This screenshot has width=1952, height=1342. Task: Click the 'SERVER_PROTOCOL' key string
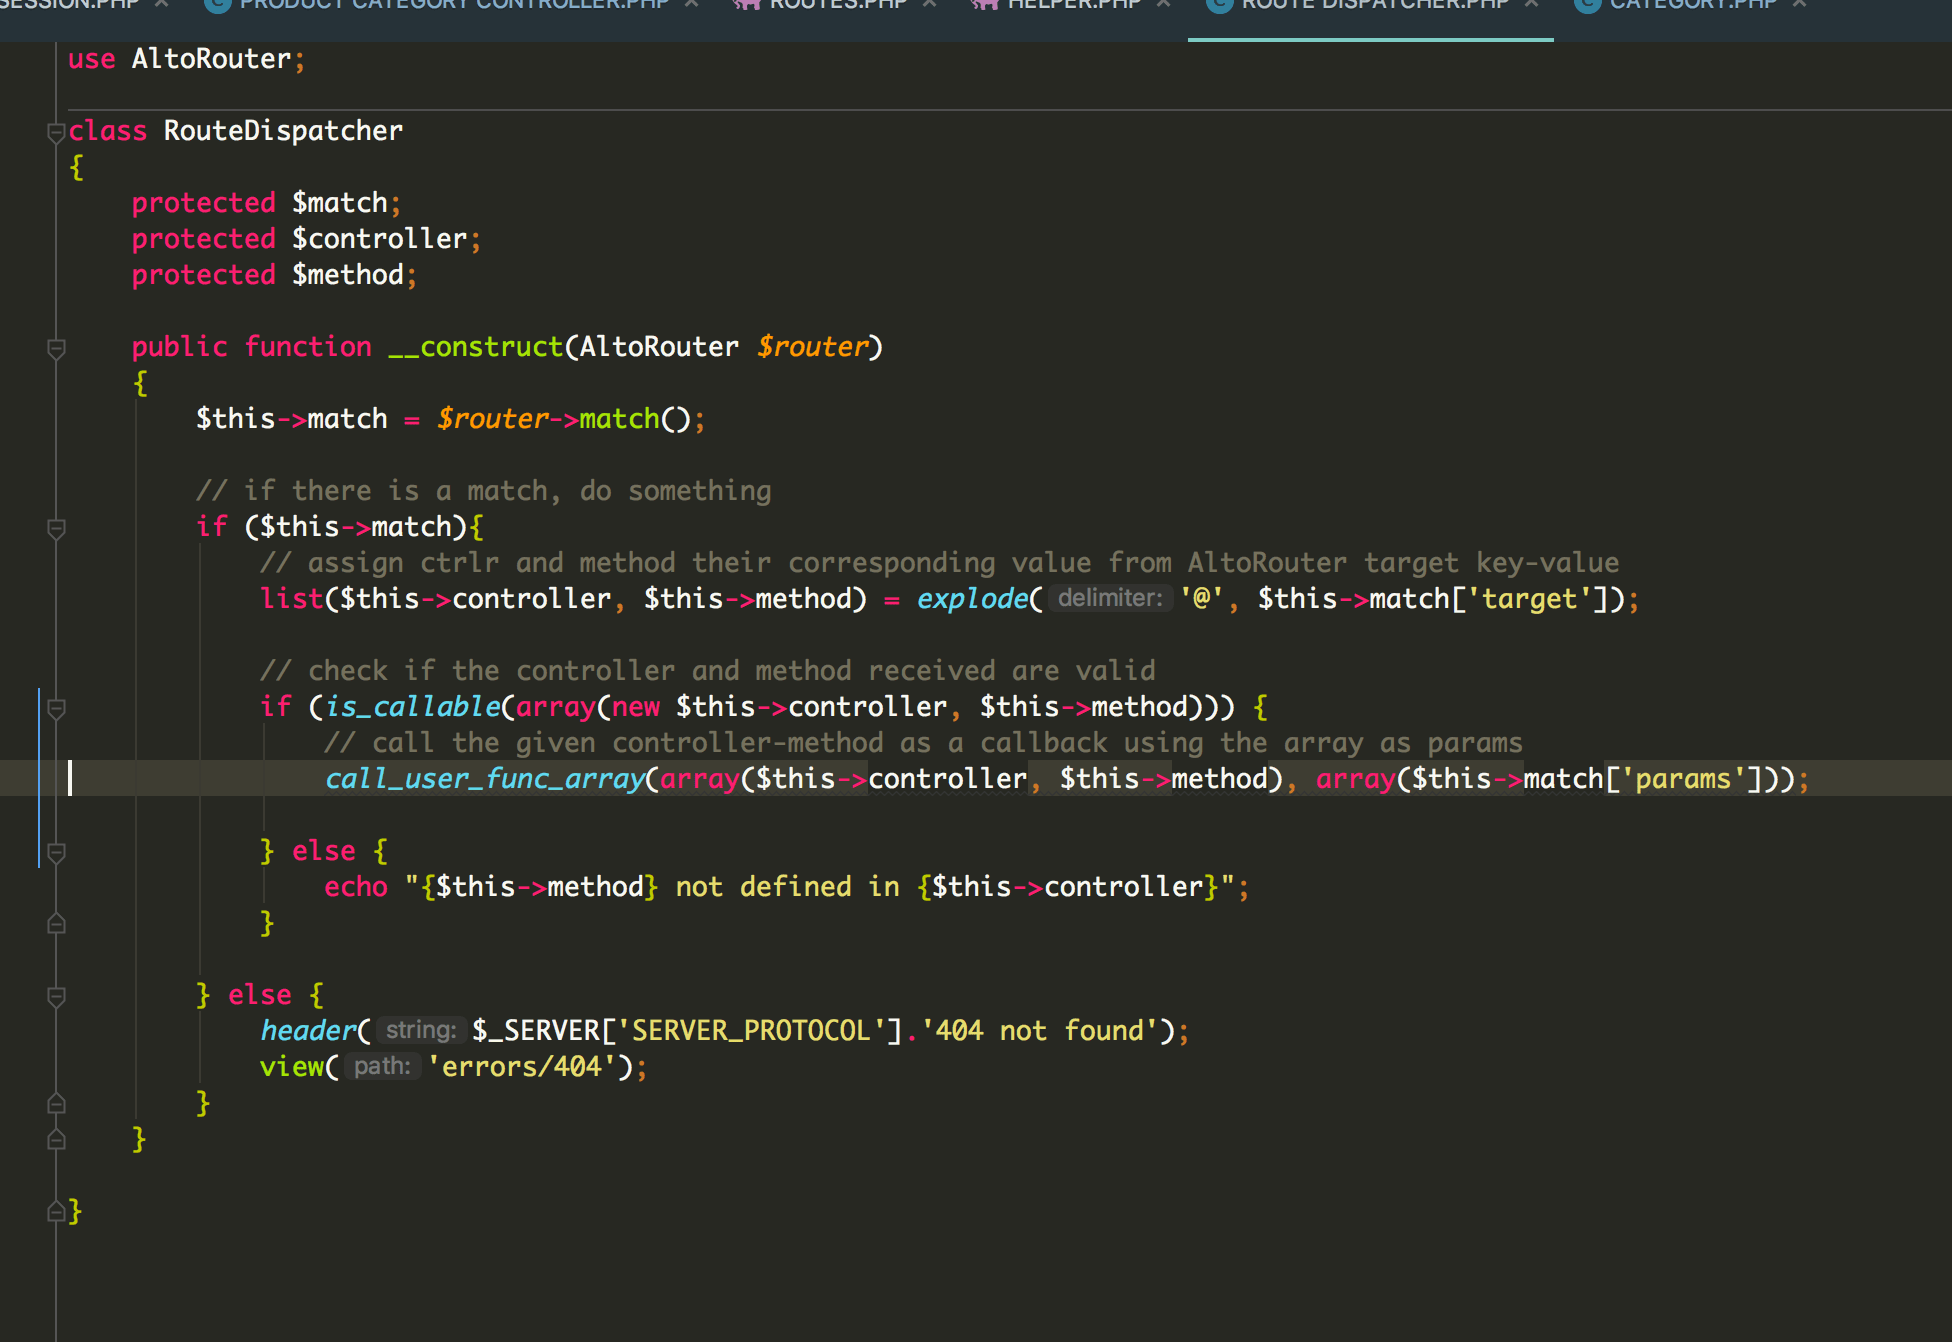tap(751, 1031)
